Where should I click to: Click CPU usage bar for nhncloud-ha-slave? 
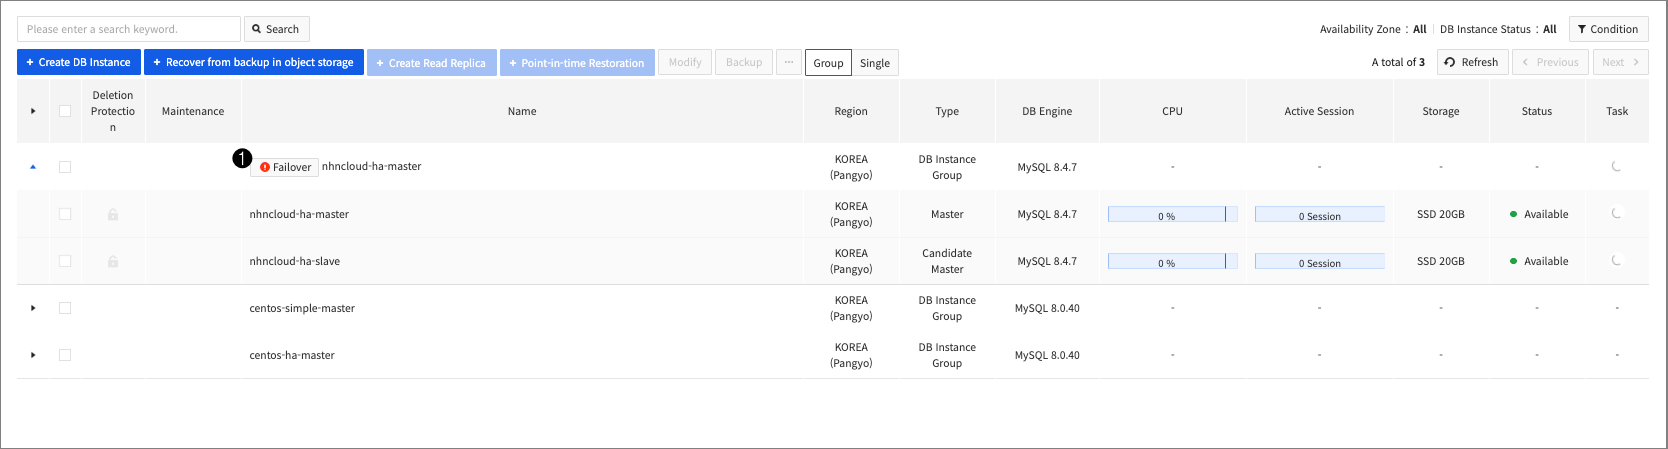pyautogui.click(x=1173, y=261)
